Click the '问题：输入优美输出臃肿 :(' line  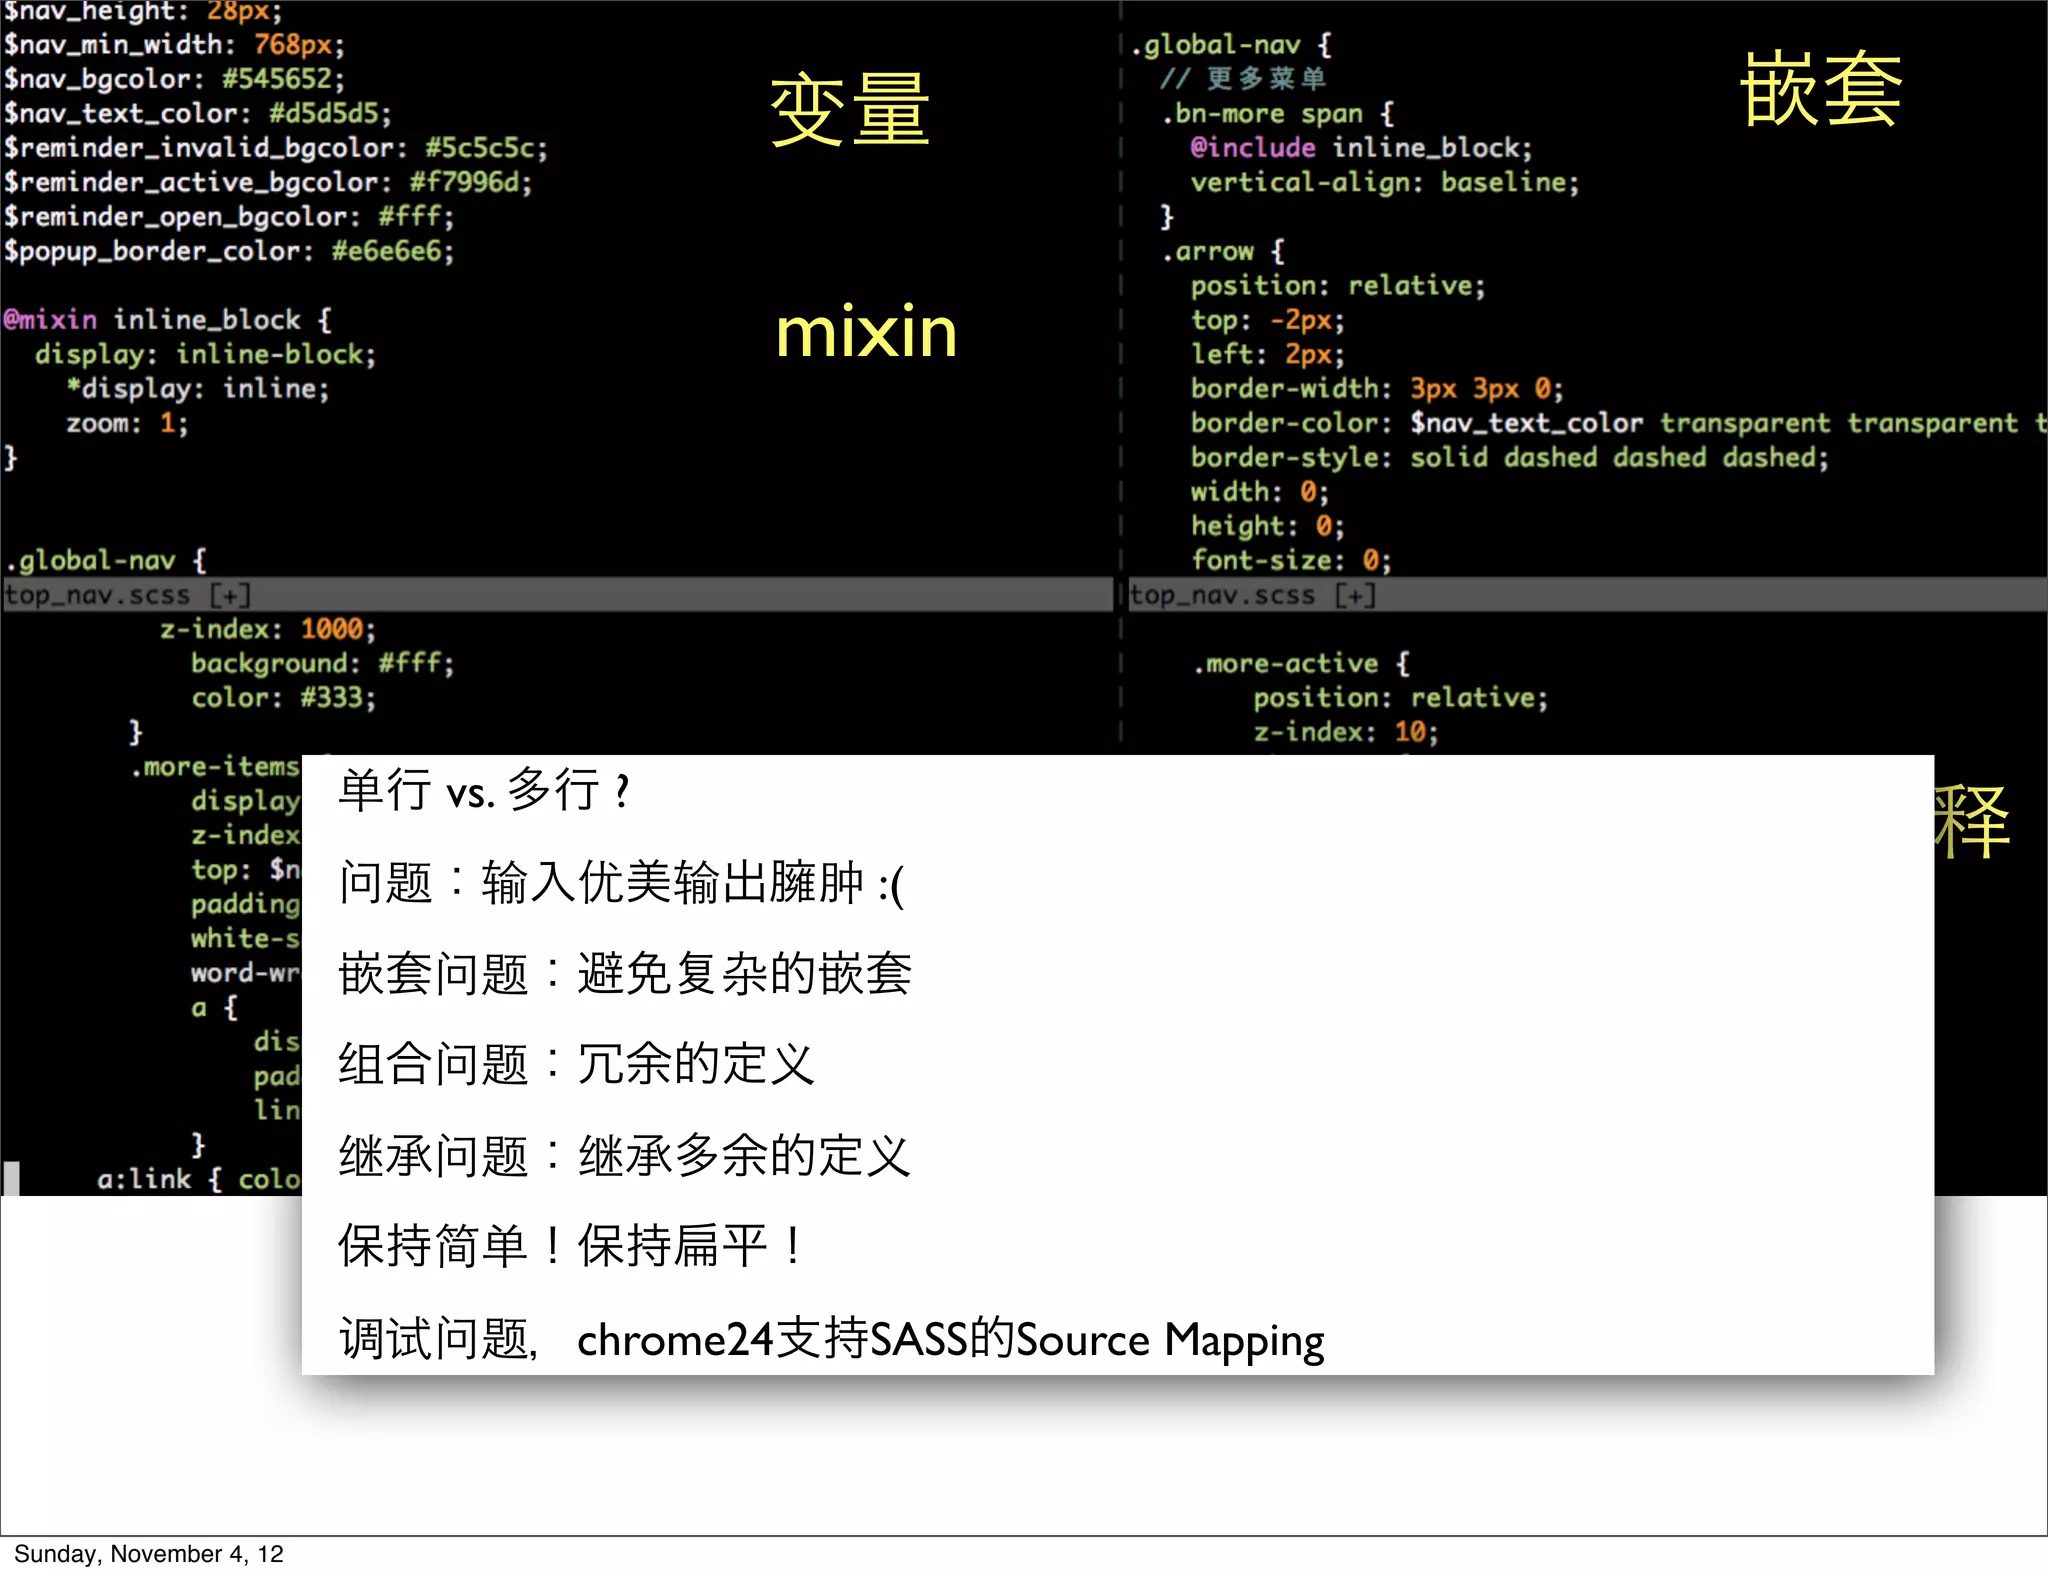[621, 883]
